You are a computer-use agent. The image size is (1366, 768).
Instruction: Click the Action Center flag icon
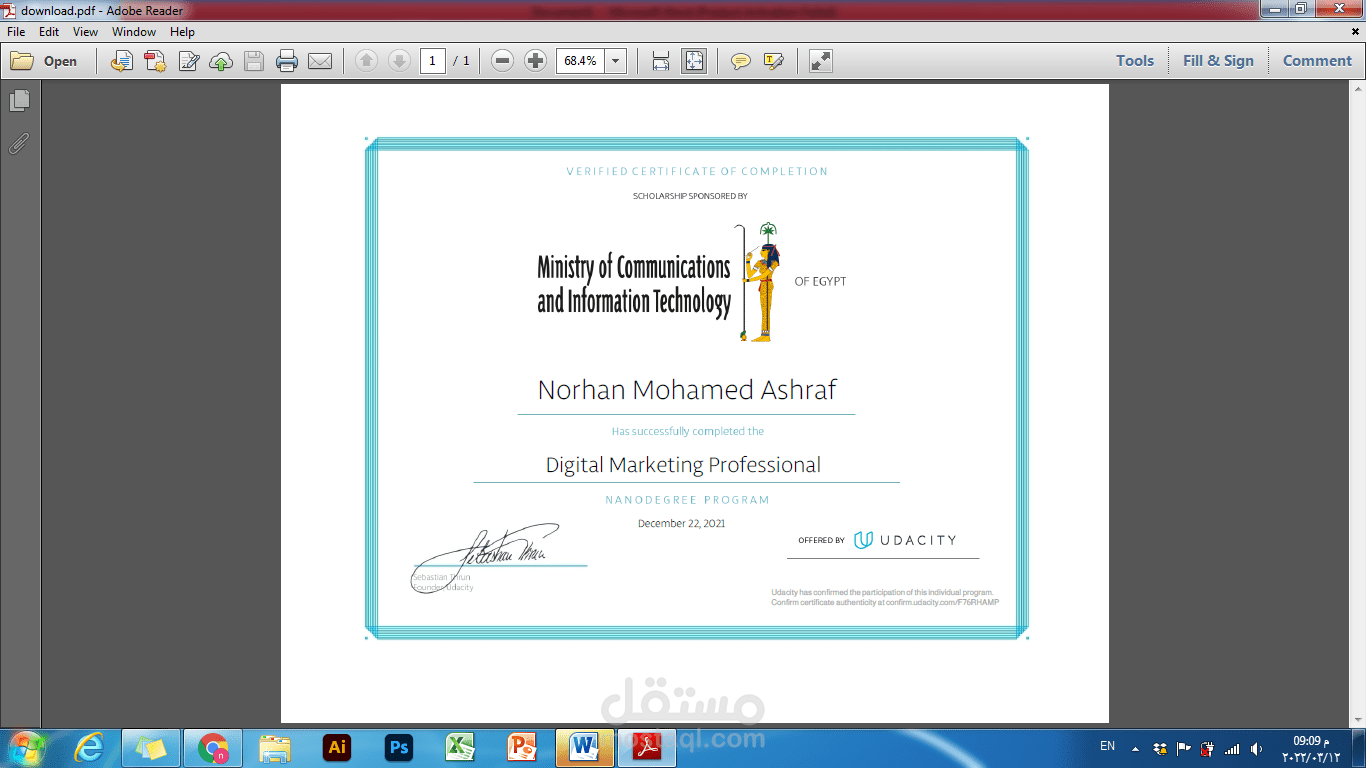(1184, 748)
